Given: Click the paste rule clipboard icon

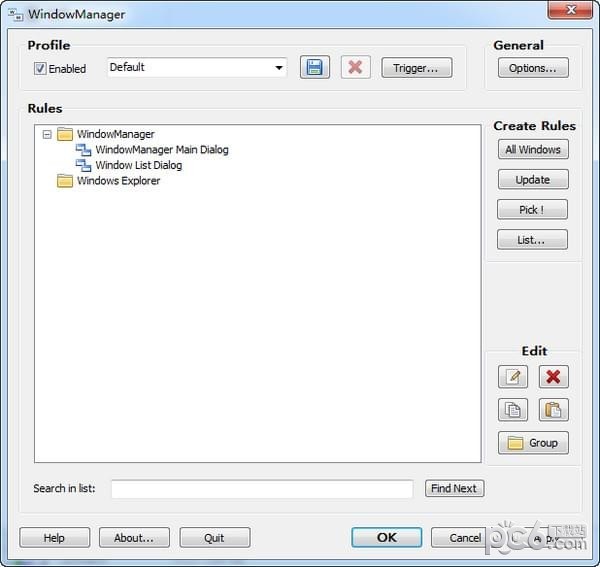Looking at the screenshot, I should click(x=553, y=410).
